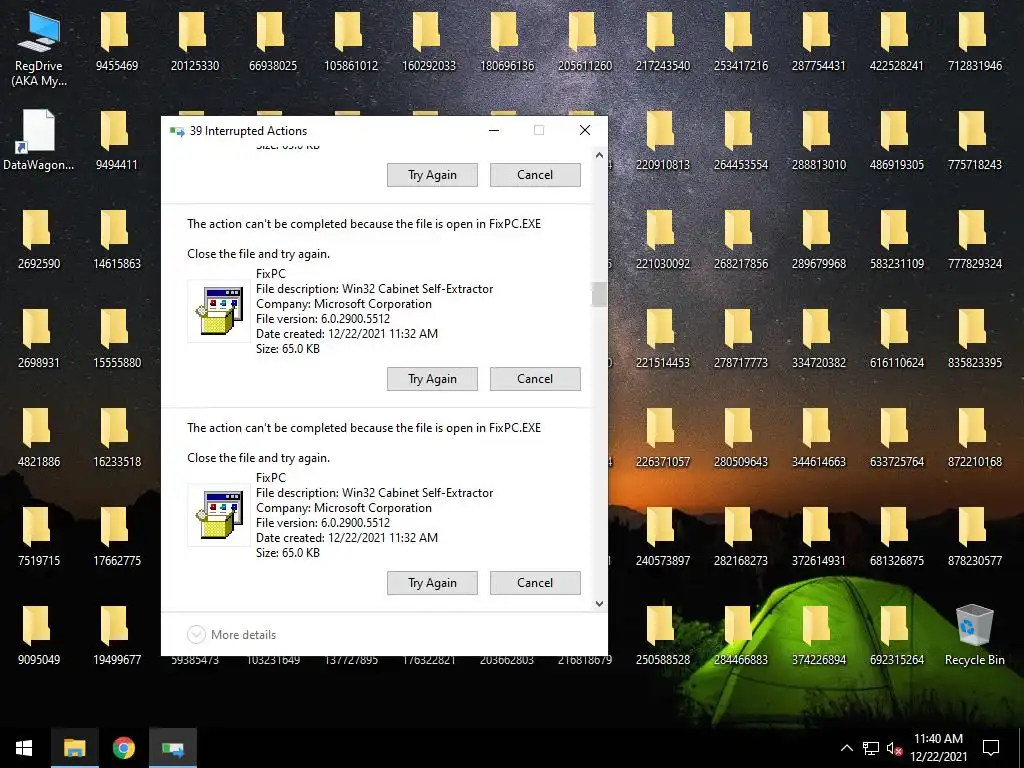Click the middle FixPC cabinet extractor thumbnail

point(219,311)
